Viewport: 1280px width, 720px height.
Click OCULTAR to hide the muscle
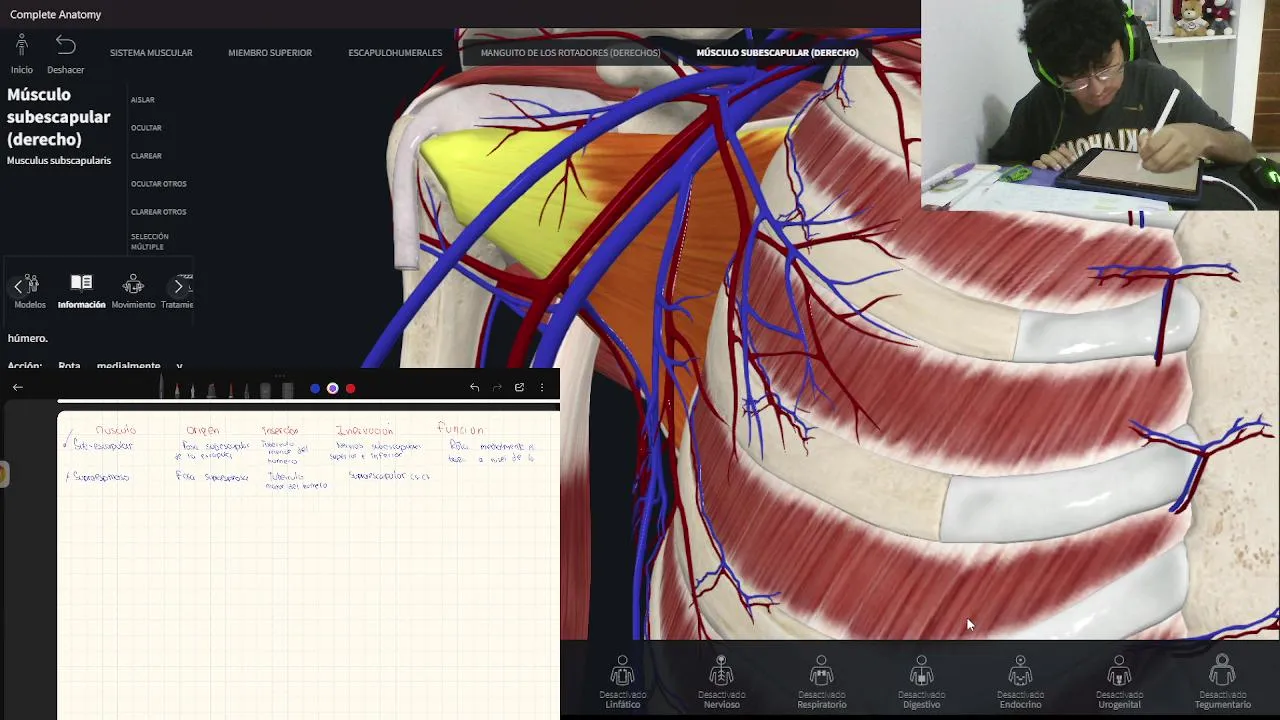point(146,128)
